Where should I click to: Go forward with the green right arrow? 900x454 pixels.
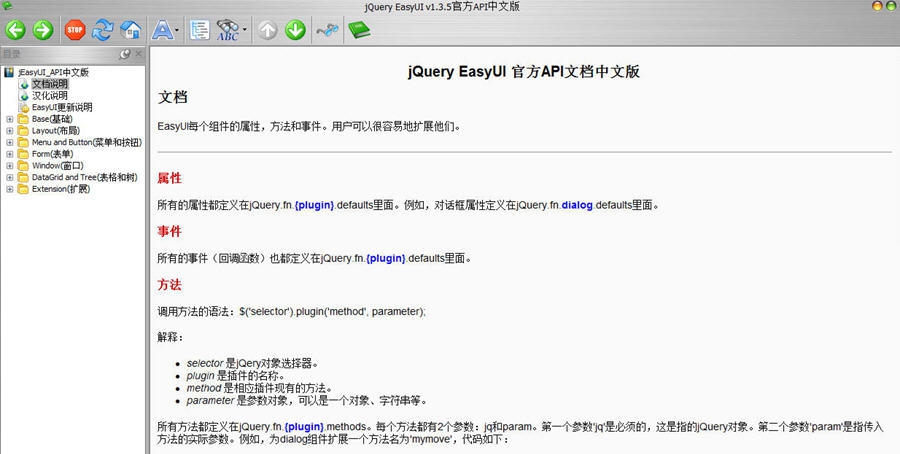tap(43, 30)
